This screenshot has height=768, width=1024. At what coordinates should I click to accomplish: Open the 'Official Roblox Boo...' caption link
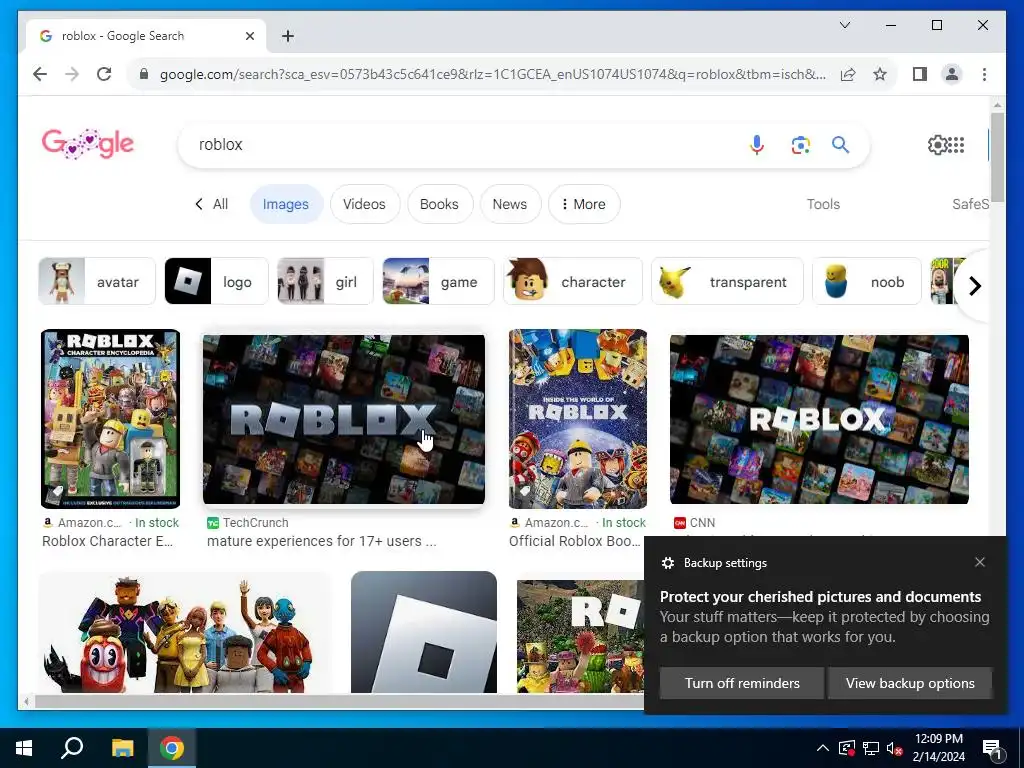575,541
